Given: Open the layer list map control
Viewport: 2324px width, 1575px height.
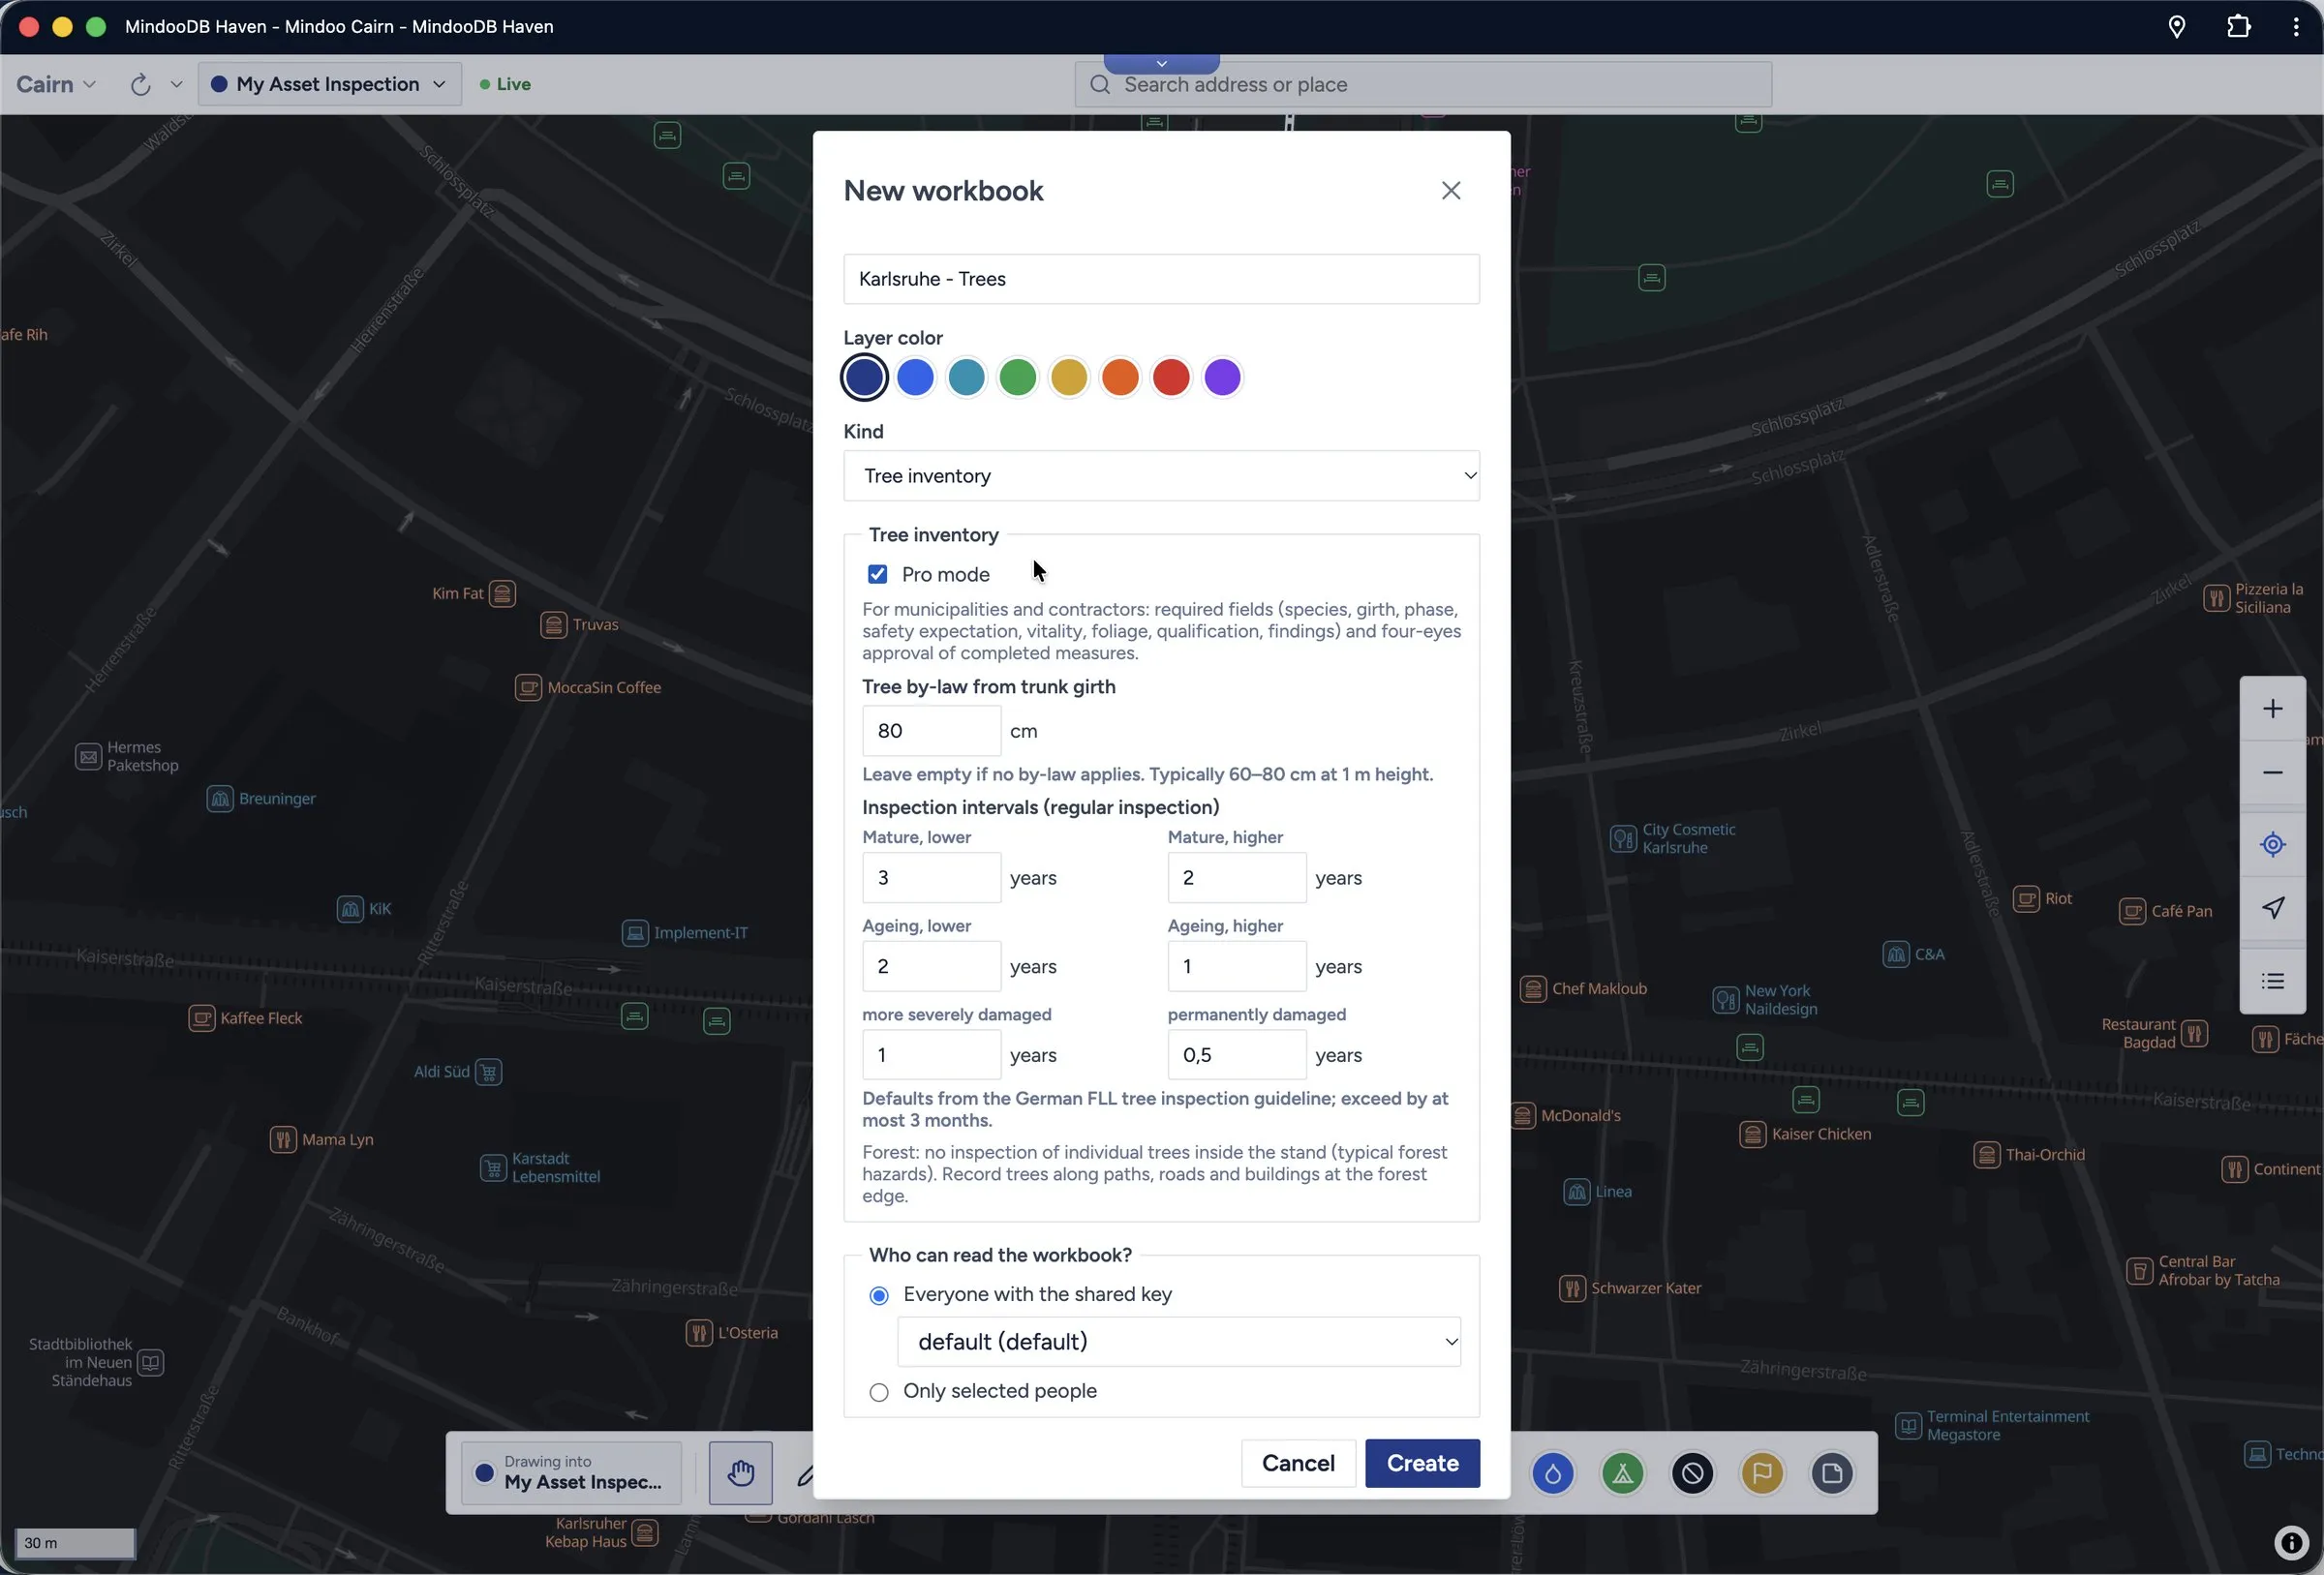Looking at the screenshot, I should click(x=2272, y=981).
